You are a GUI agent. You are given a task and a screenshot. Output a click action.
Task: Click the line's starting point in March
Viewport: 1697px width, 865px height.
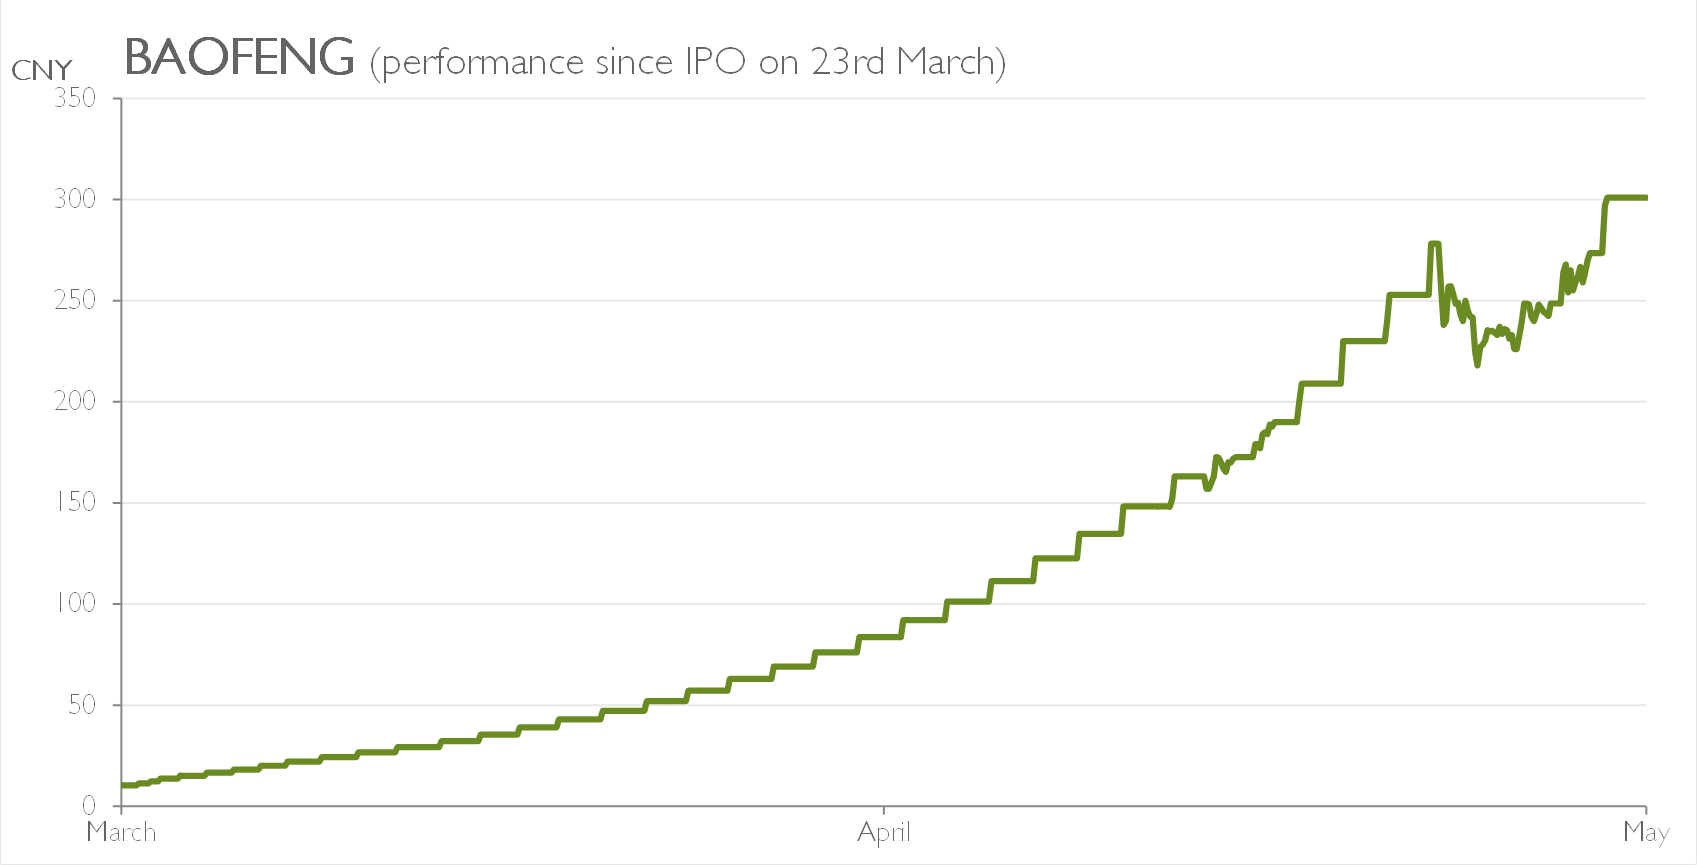pyautogui.click(x=123, y=785)
